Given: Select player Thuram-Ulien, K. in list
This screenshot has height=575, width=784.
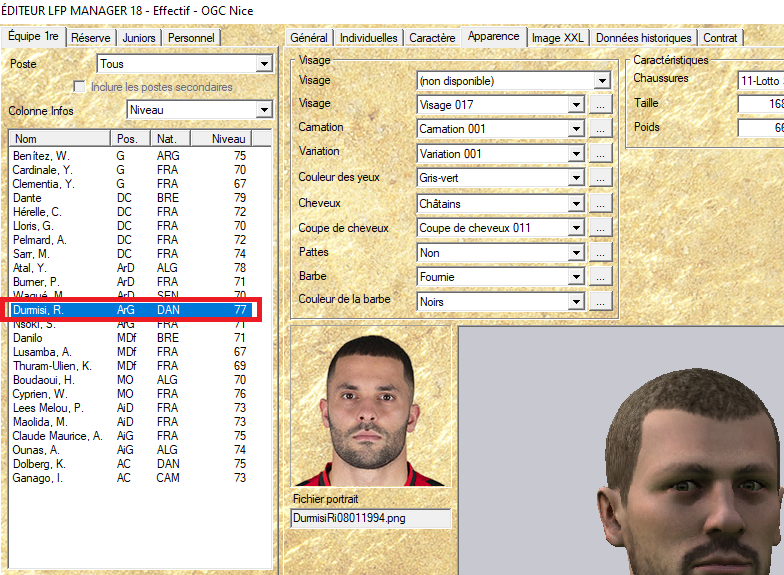Looking at the screenshot, I should pos(130,366).
